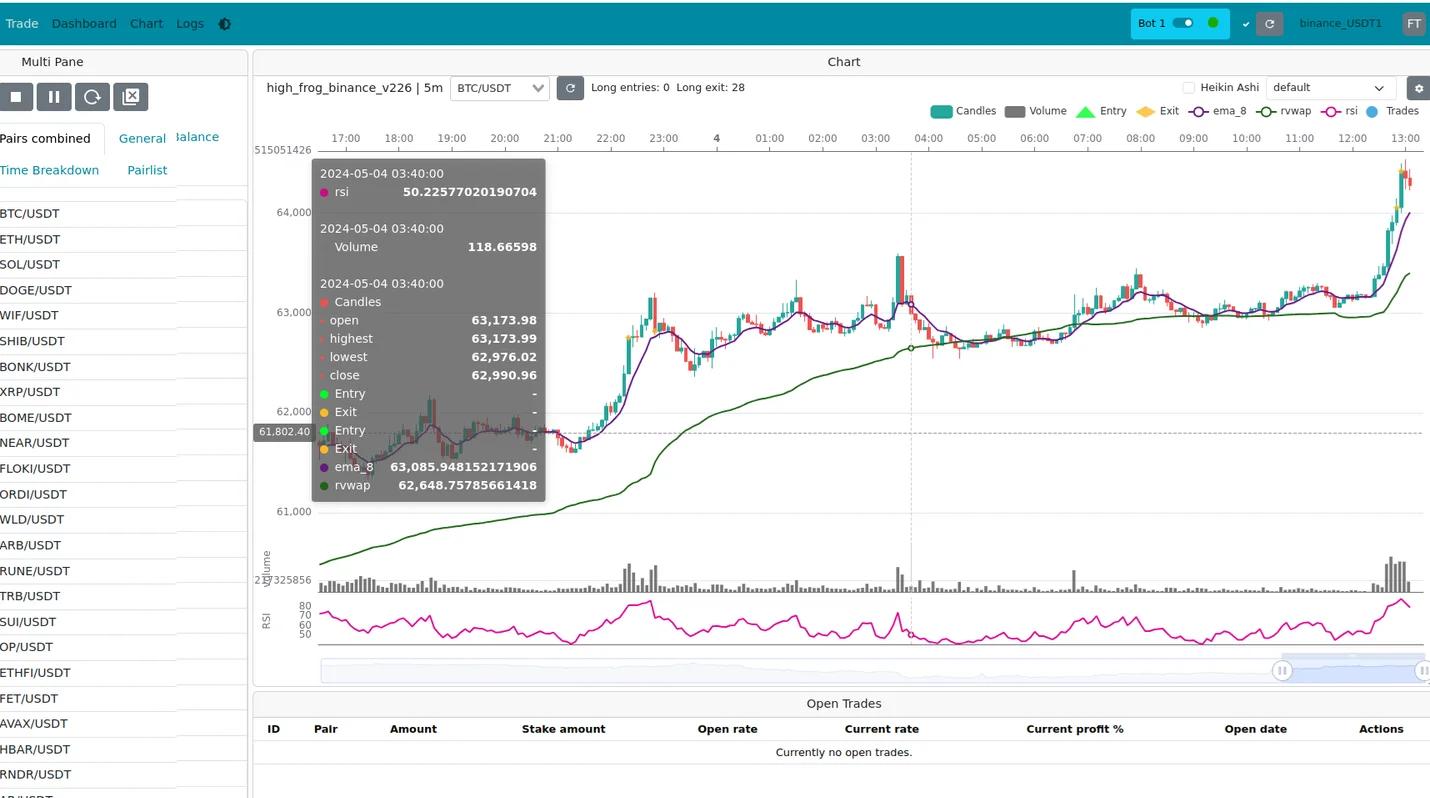Refresh the chart next to BTC/USDT selector
Image resolution: width=1430 pixels, height=798 pixels.
pos(570,88)
